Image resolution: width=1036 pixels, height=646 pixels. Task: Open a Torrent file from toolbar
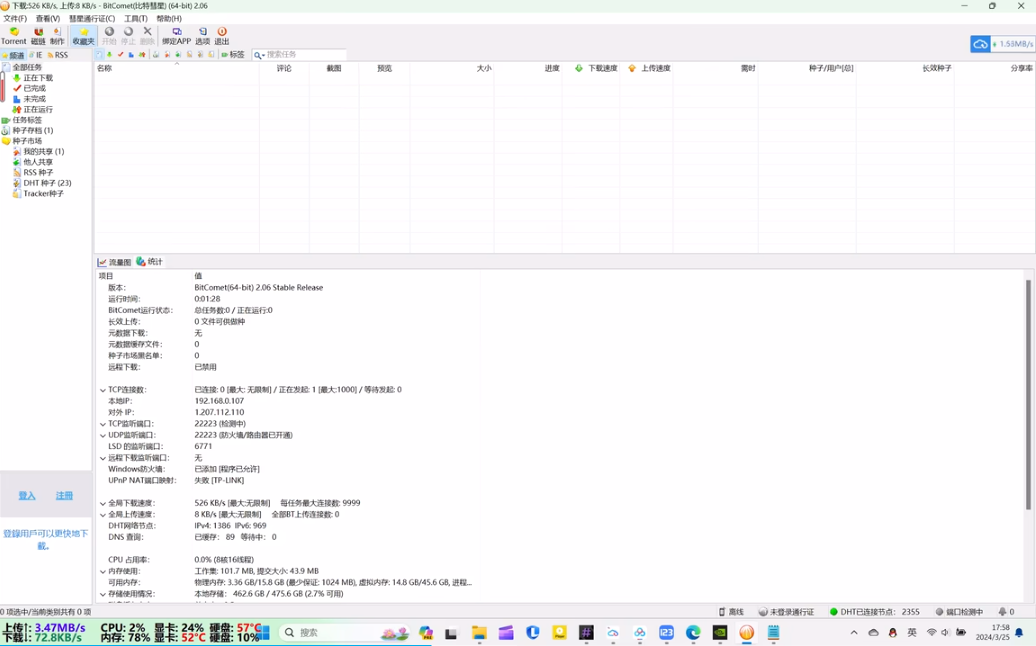[13, 36]
